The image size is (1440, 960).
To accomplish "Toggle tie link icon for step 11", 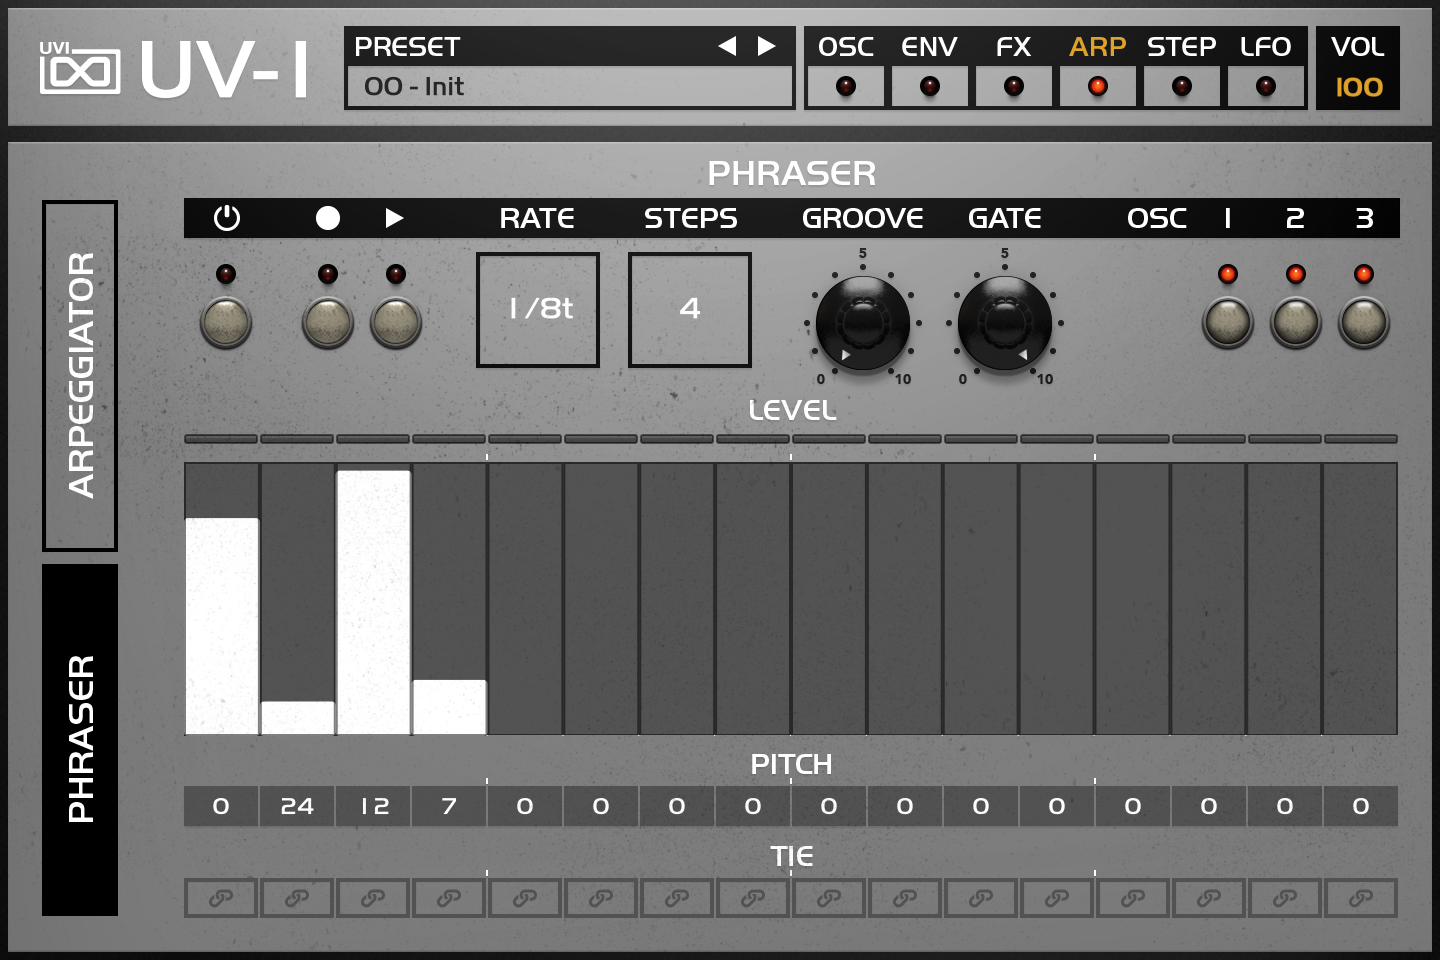I will [x=982, y=898].
